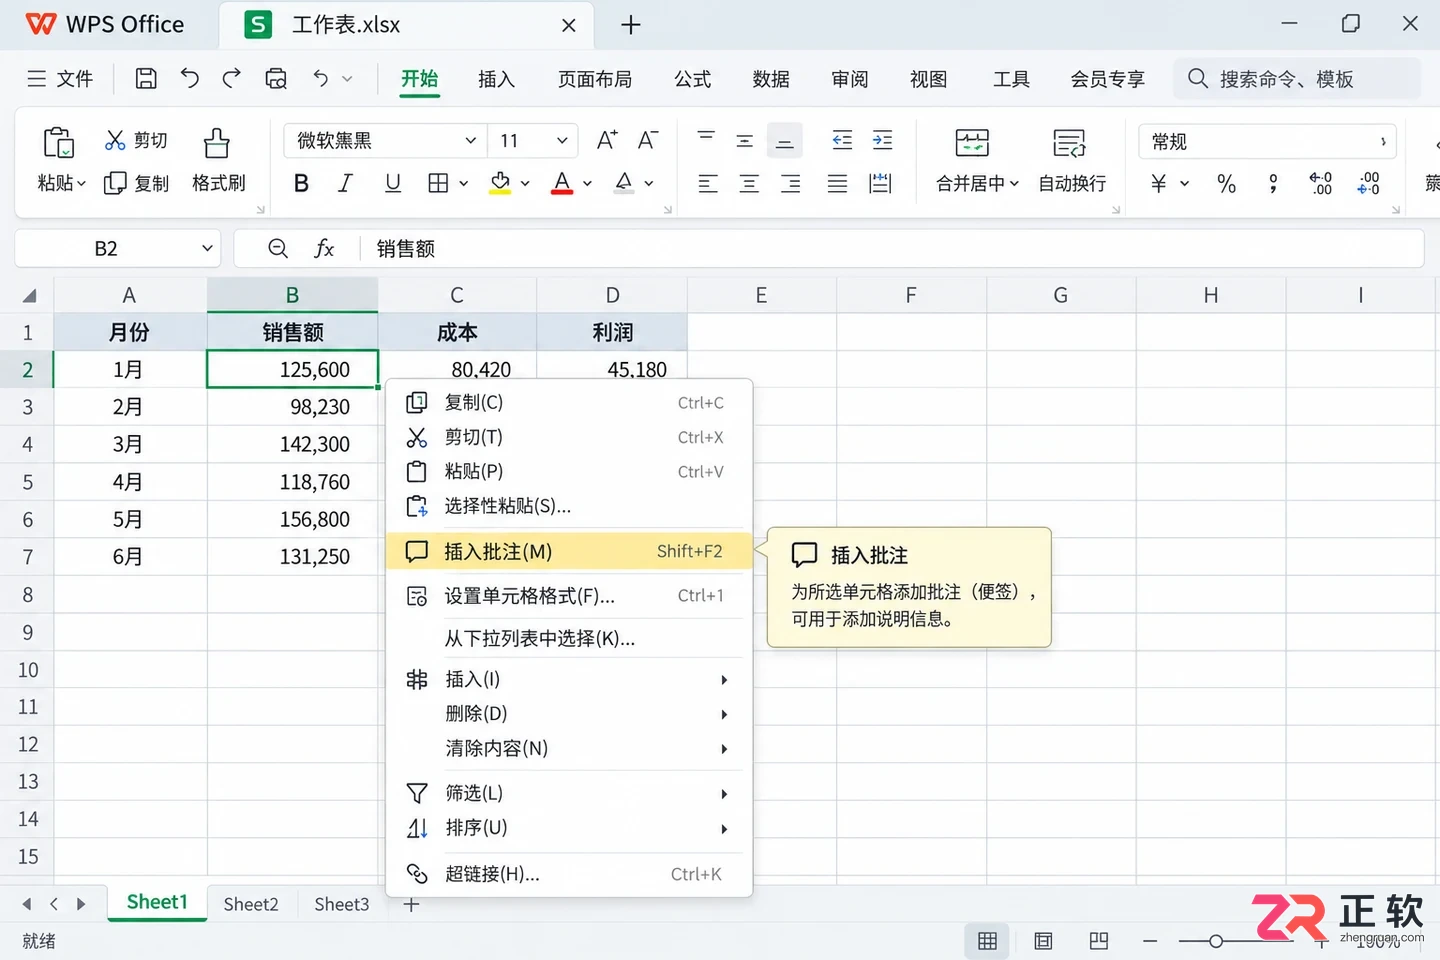Click 自动换行 wrap text button
The height and width of the screenshot is (960, 1440).
tap(1072, 160)
